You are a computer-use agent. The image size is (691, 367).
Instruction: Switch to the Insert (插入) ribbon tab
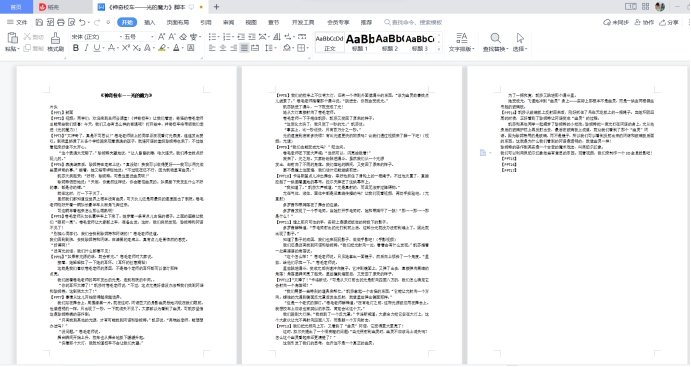(150, 22)
